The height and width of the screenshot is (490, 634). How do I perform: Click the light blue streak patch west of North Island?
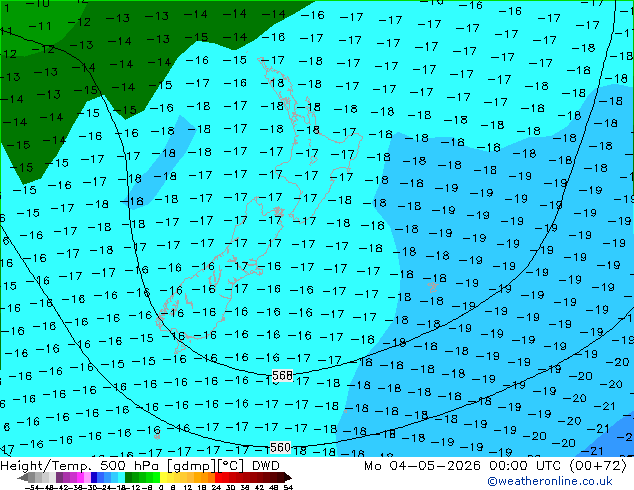tap(161, 163)
